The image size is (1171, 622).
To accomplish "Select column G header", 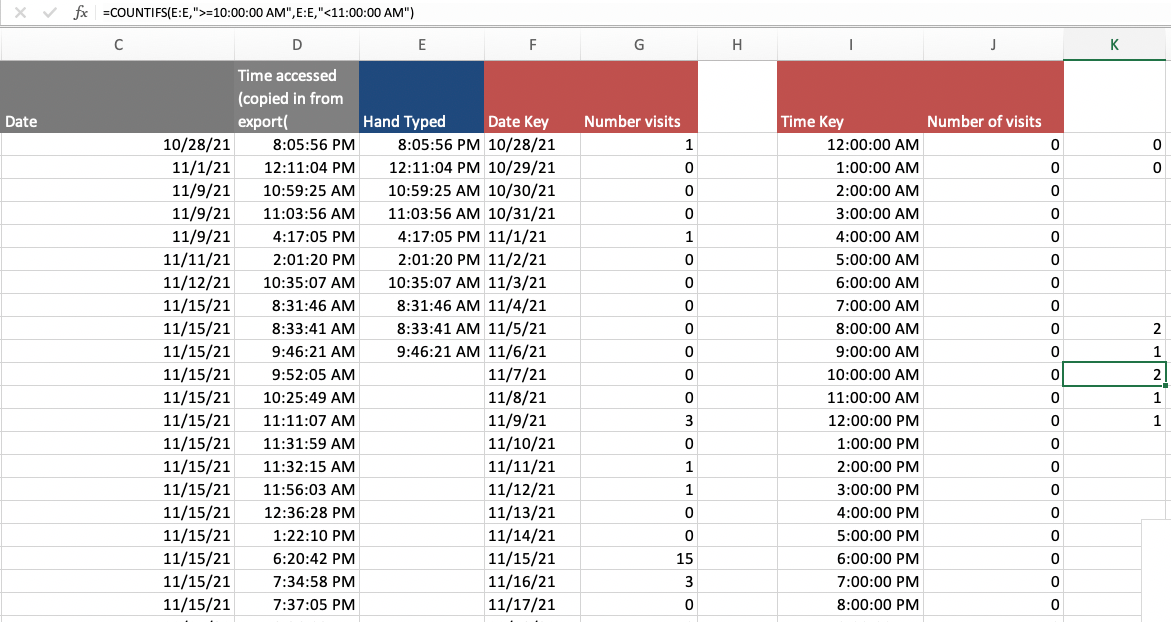I will pyautogui.click(x=639, y=45).
